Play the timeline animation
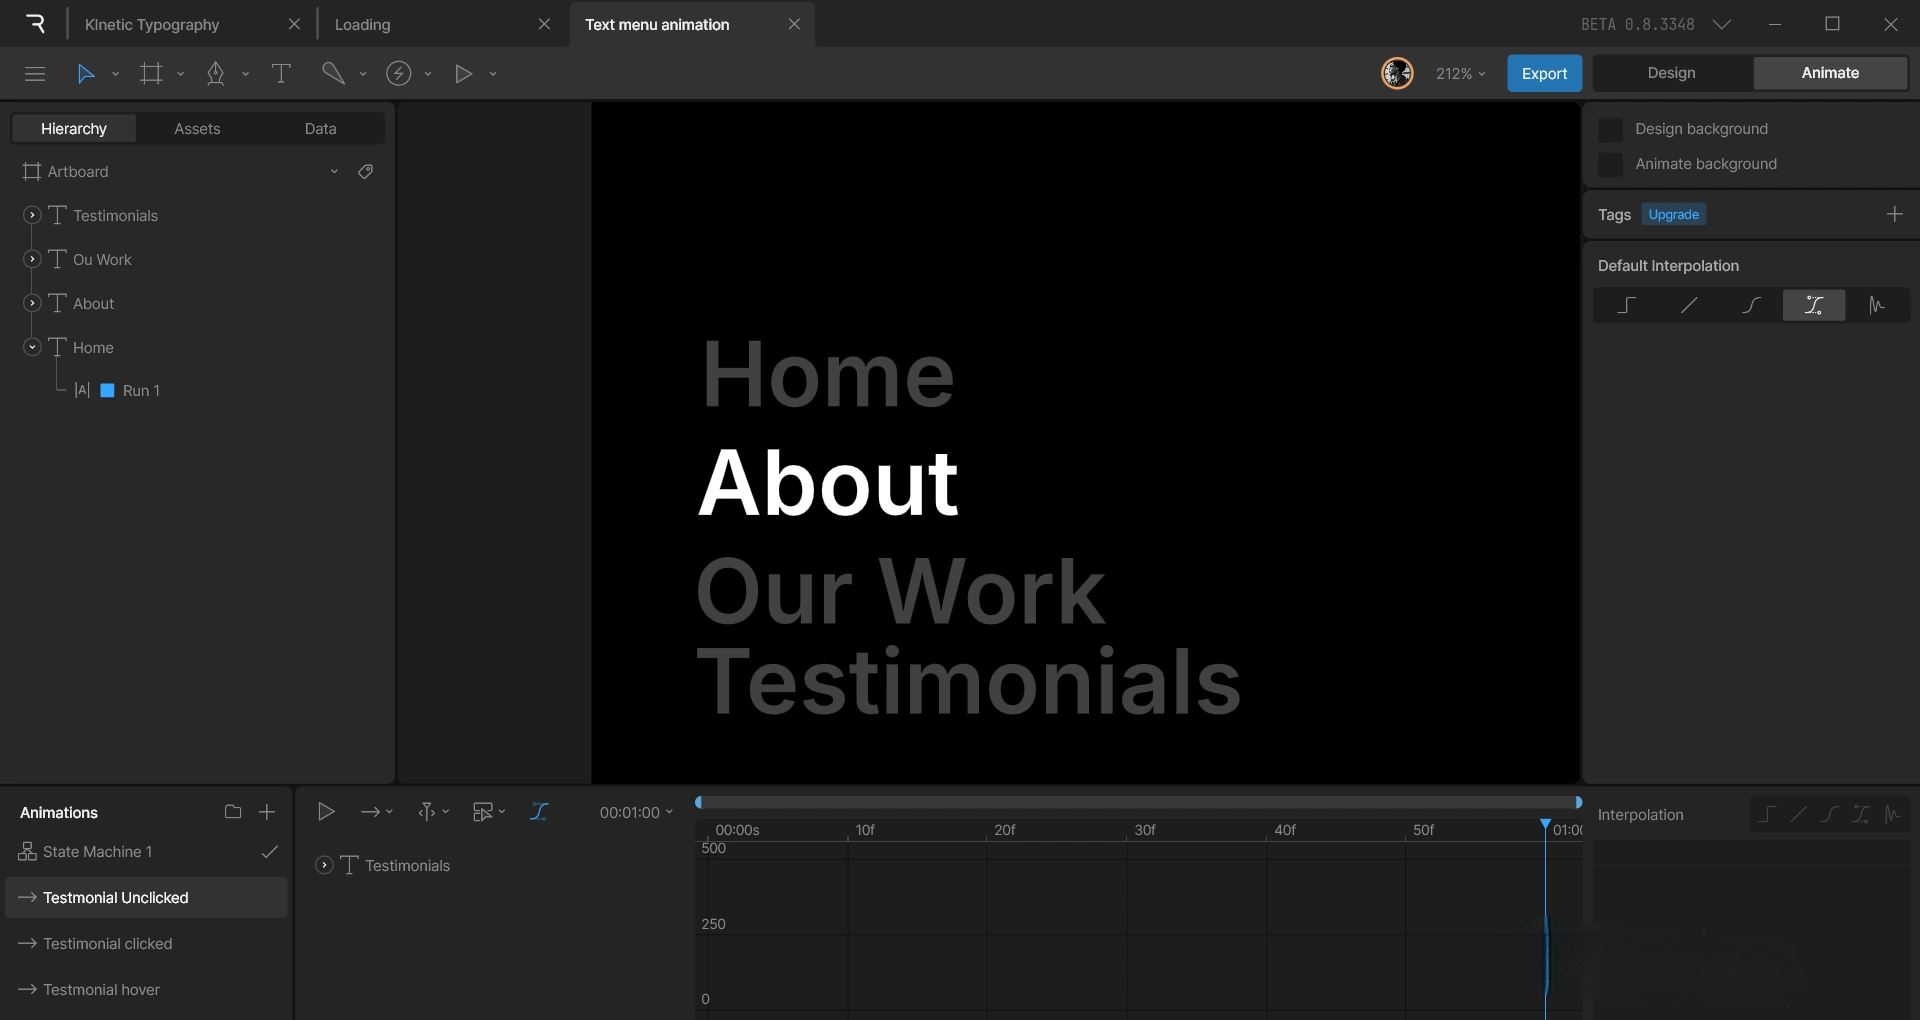The height and width of the screenshot is (1020, 1920). tap(326, 811)
